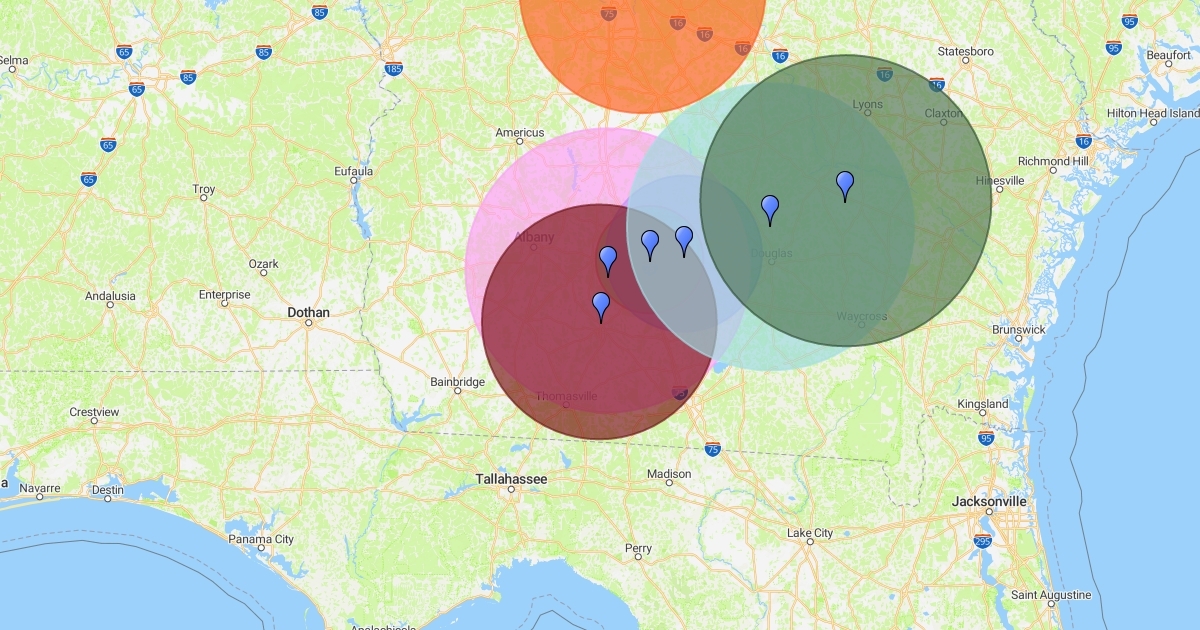The image size is (1200, 630).
Task: Click the Beaufort town label
Action: [x=1168, y=55]
